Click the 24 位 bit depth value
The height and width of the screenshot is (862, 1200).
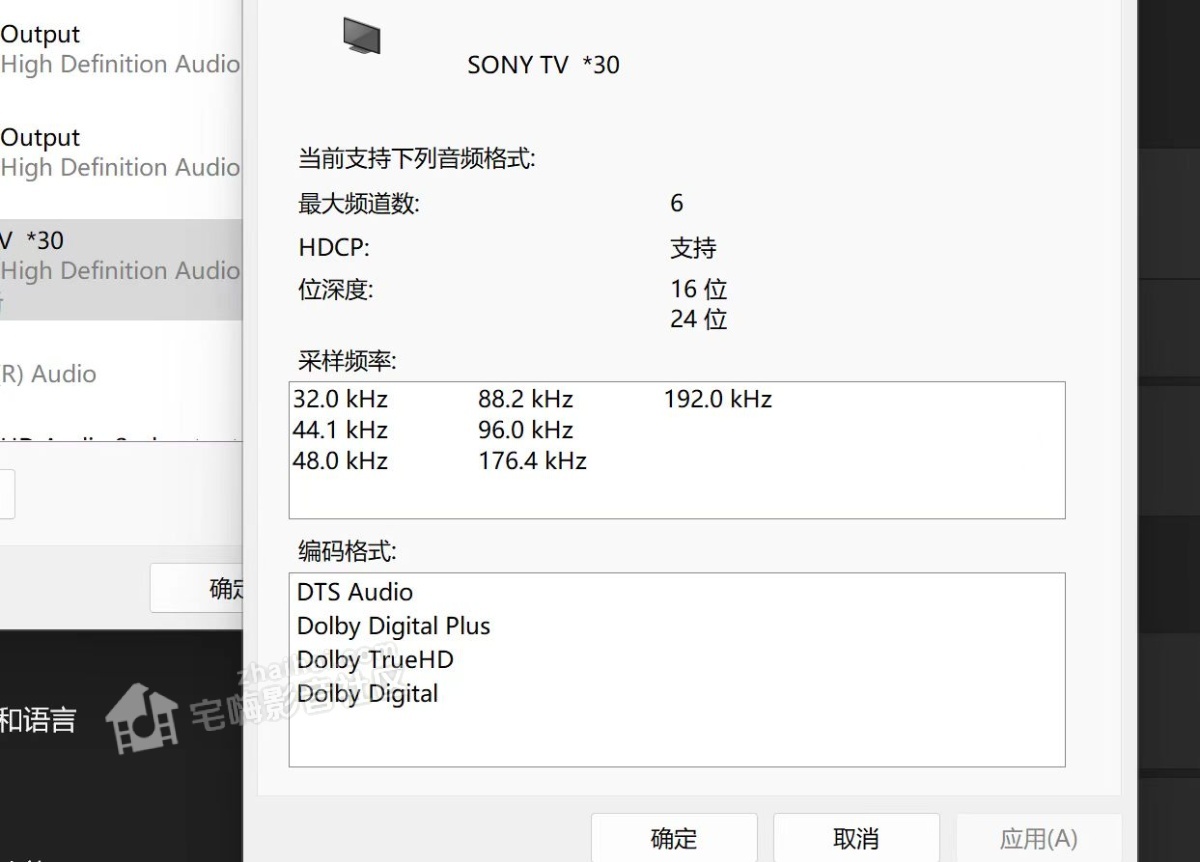click(x=698, y=320)
